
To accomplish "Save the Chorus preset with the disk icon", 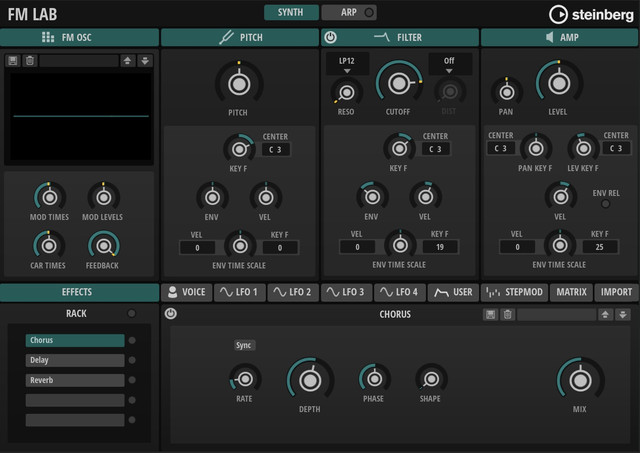I will tap(491, 314).
